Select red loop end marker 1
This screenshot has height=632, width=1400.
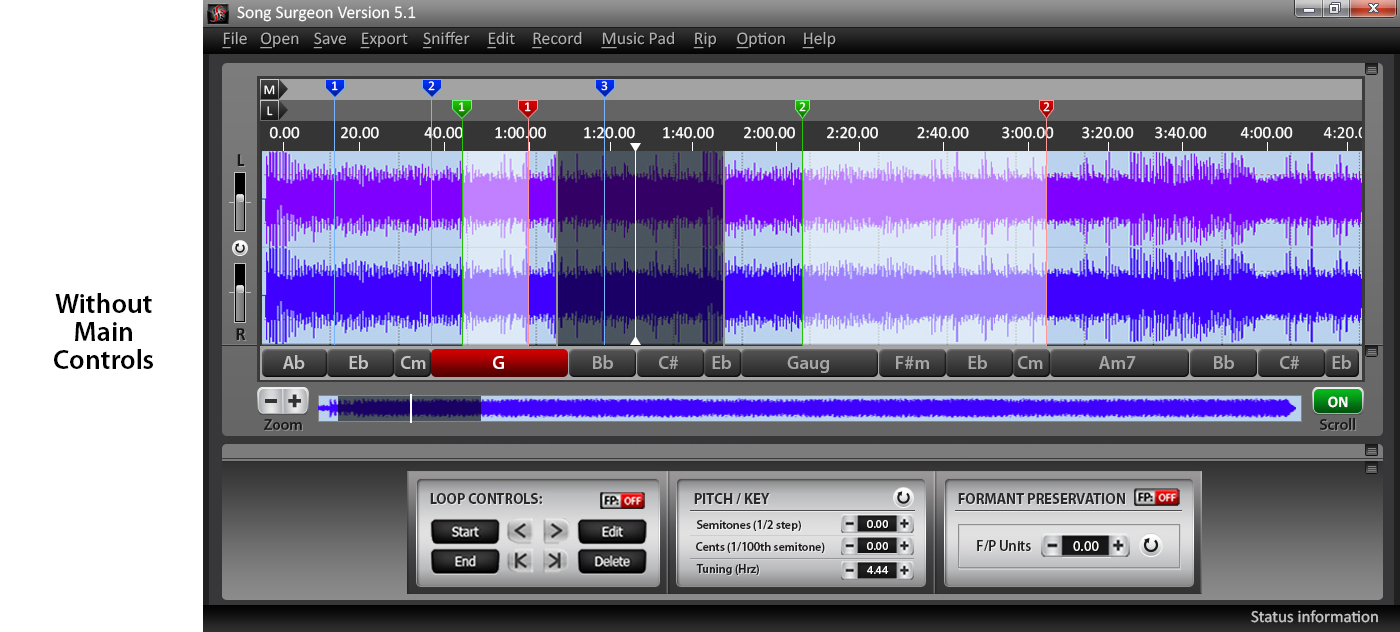click(528, 108)
